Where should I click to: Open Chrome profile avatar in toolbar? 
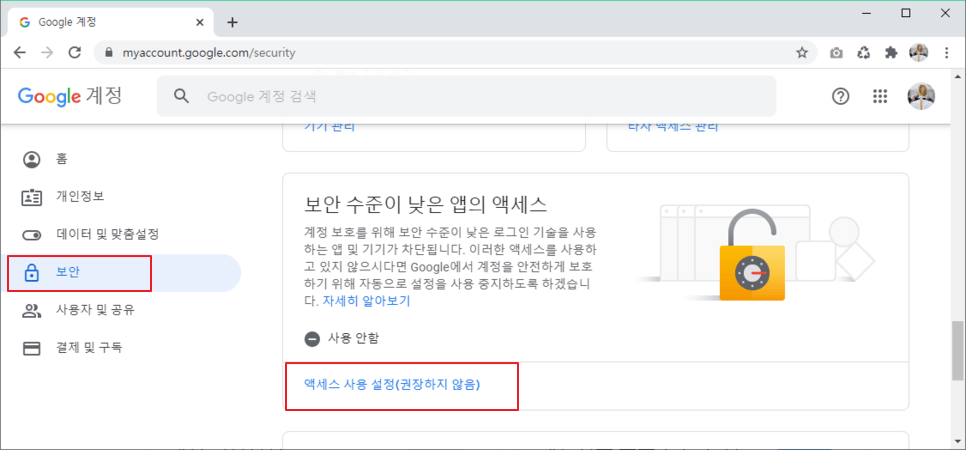919,53
